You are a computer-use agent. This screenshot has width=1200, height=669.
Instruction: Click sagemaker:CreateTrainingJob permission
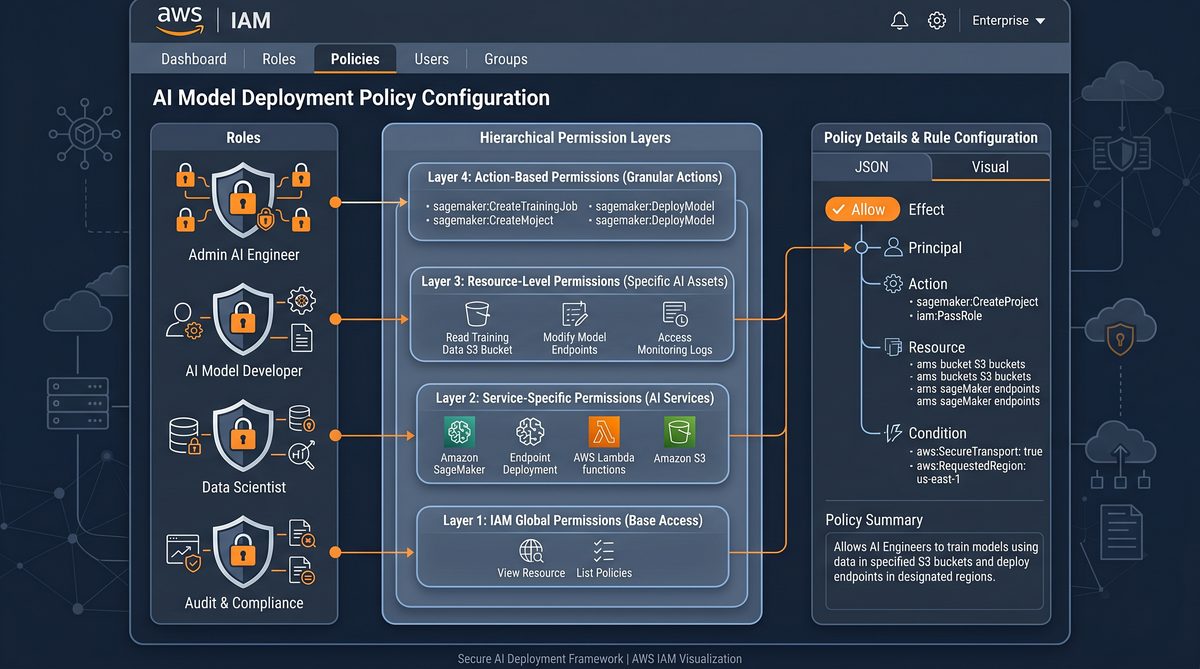505,206
